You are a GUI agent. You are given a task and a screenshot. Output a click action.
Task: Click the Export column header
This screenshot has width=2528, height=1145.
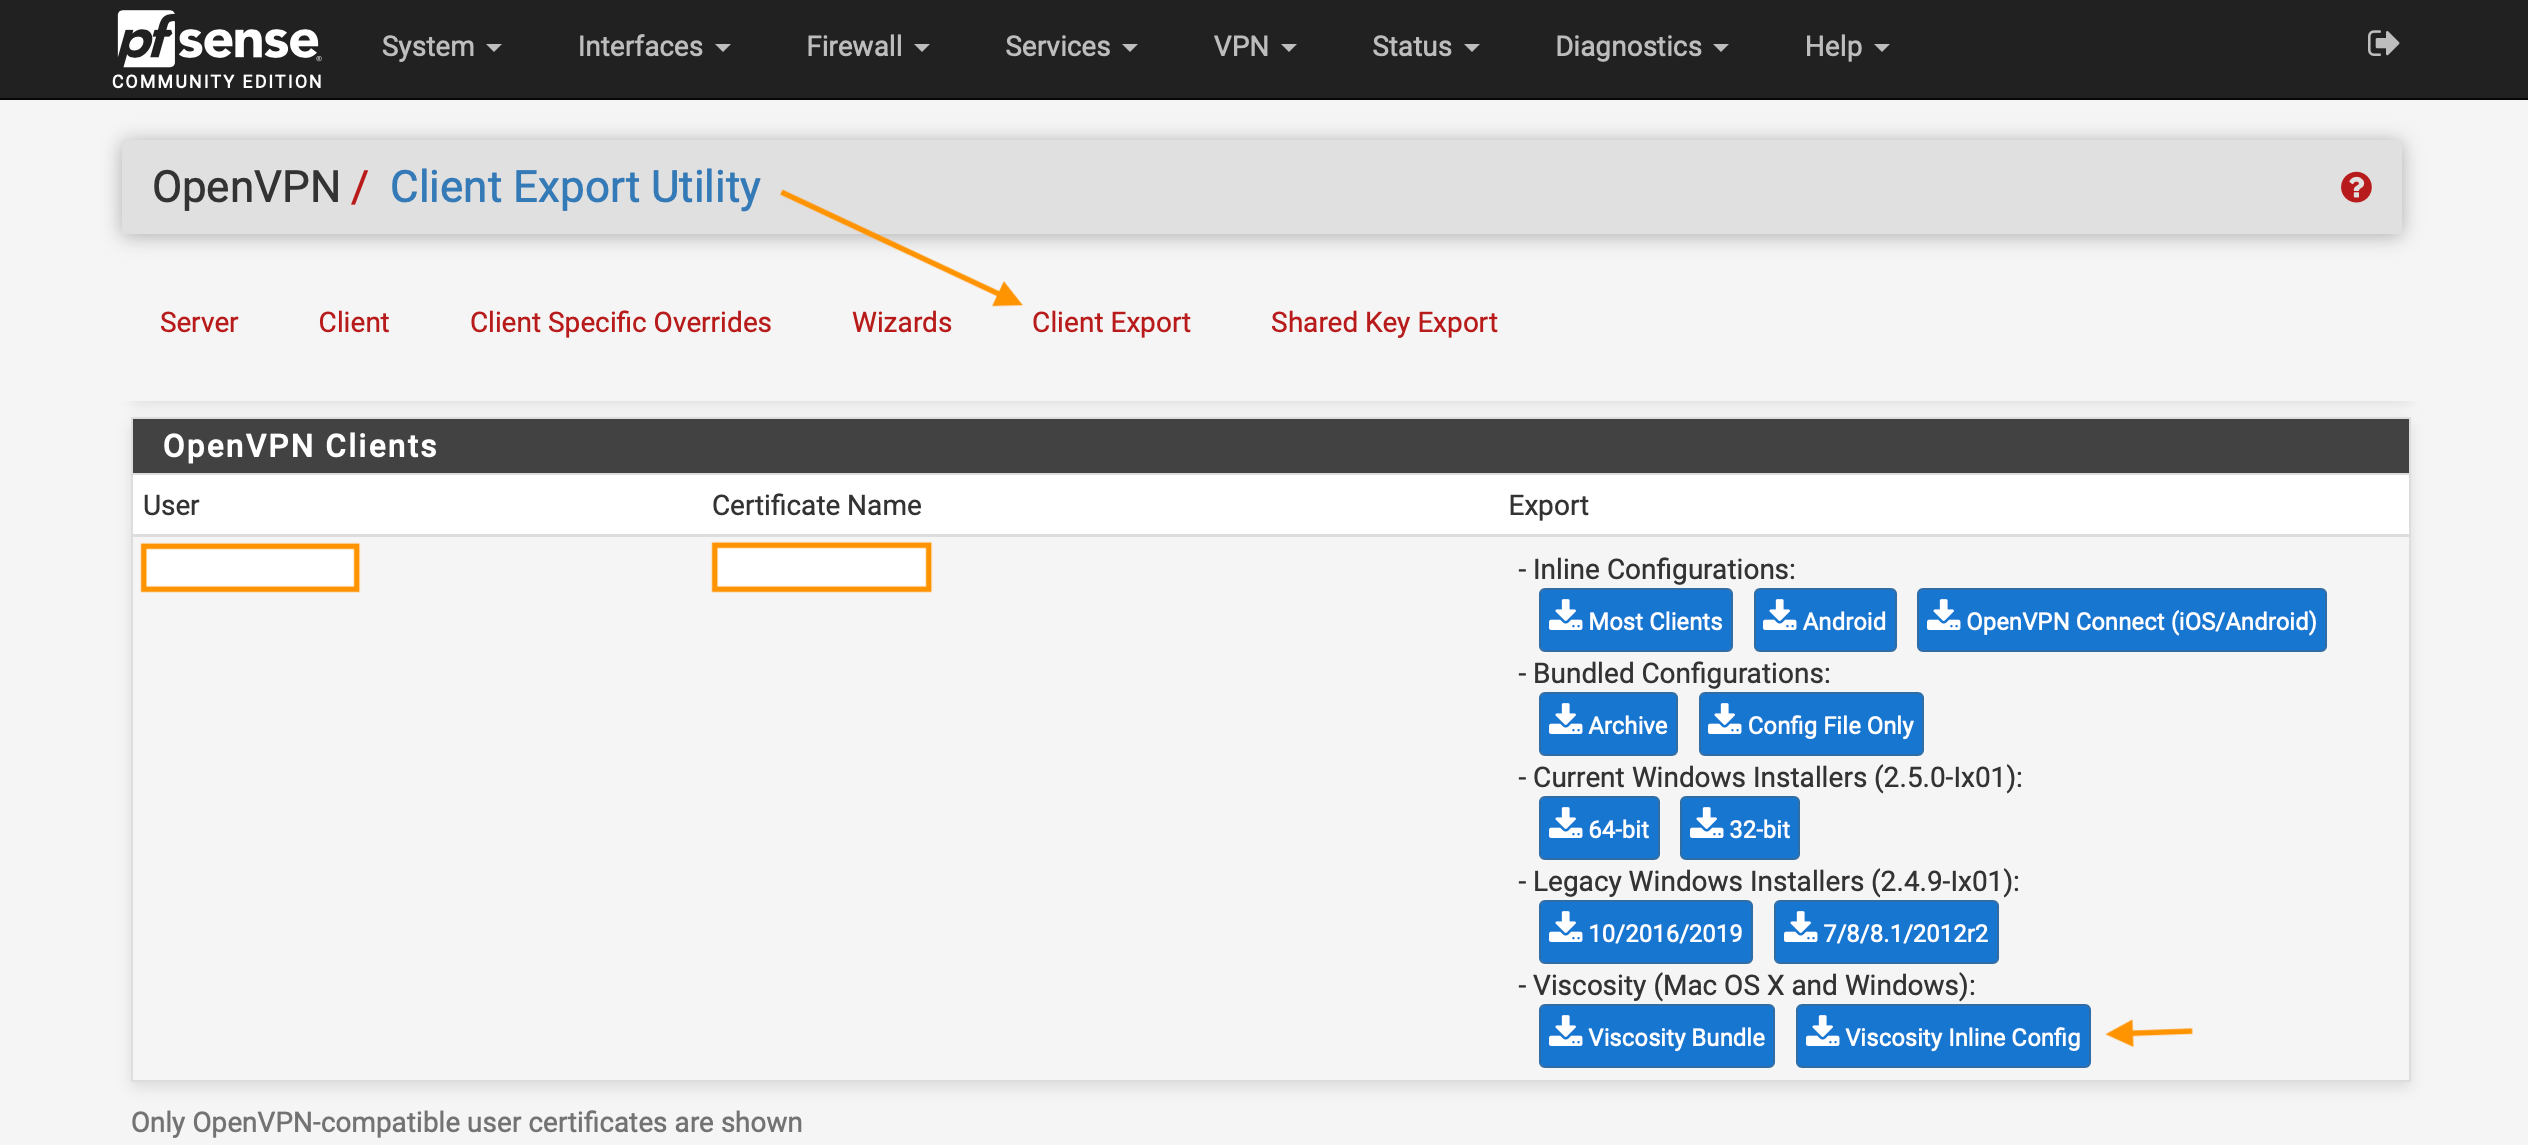click(1548, 505)
